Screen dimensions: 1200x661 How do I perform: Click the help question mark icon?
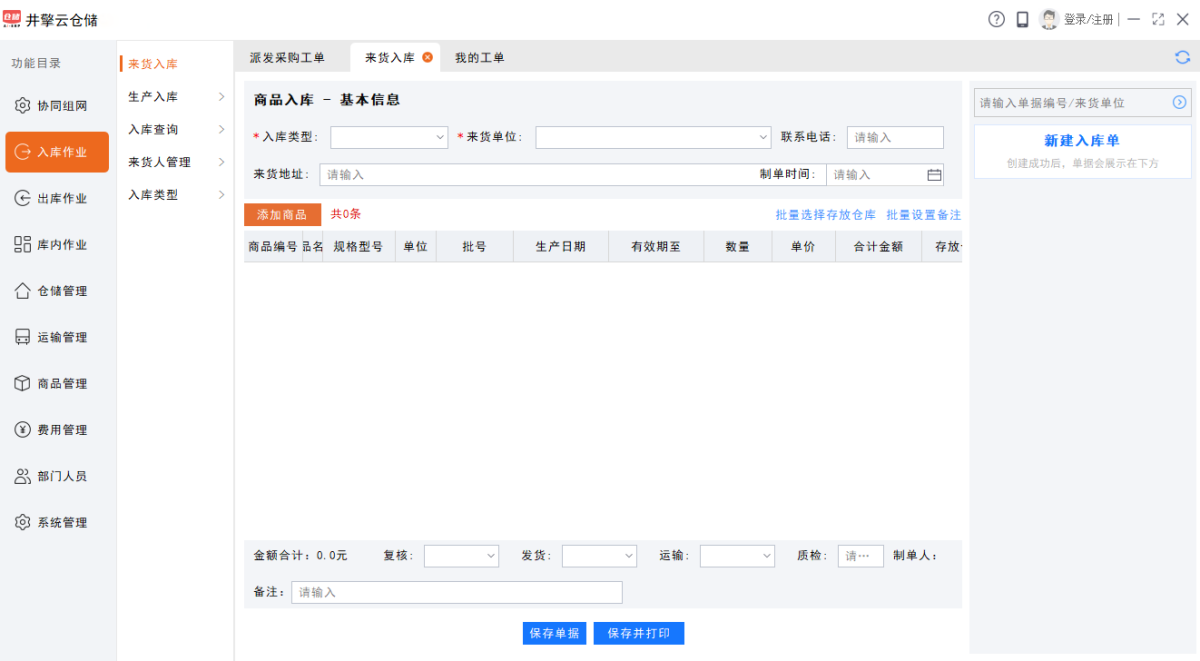(996, 19)
